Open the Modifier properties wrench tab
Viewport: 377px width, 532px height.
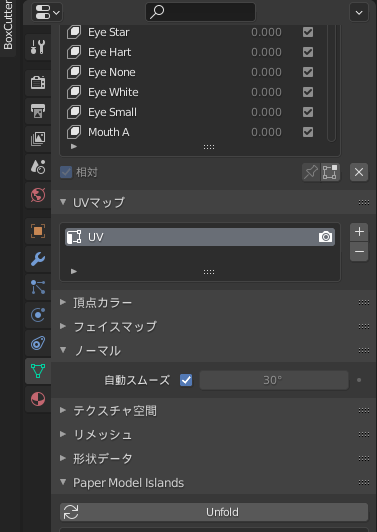tap(38, 259)
